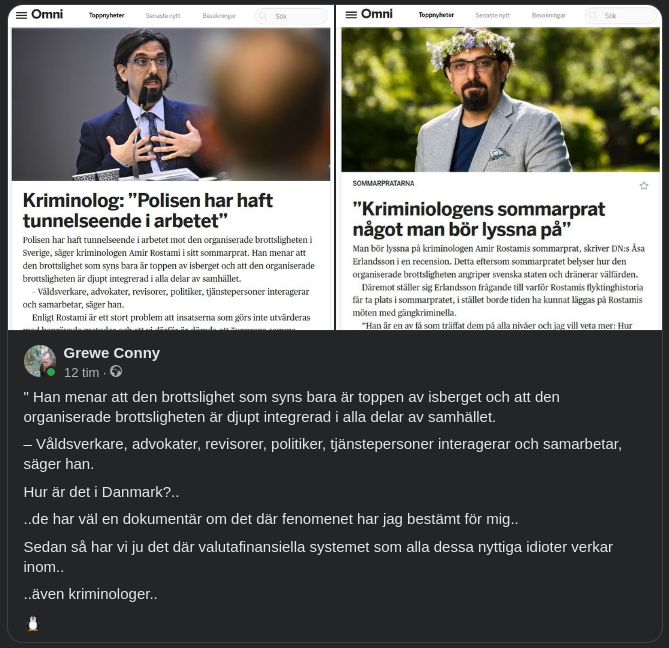
Task: Select Senaste nytt tab in right panel
Action: [493, 15]
